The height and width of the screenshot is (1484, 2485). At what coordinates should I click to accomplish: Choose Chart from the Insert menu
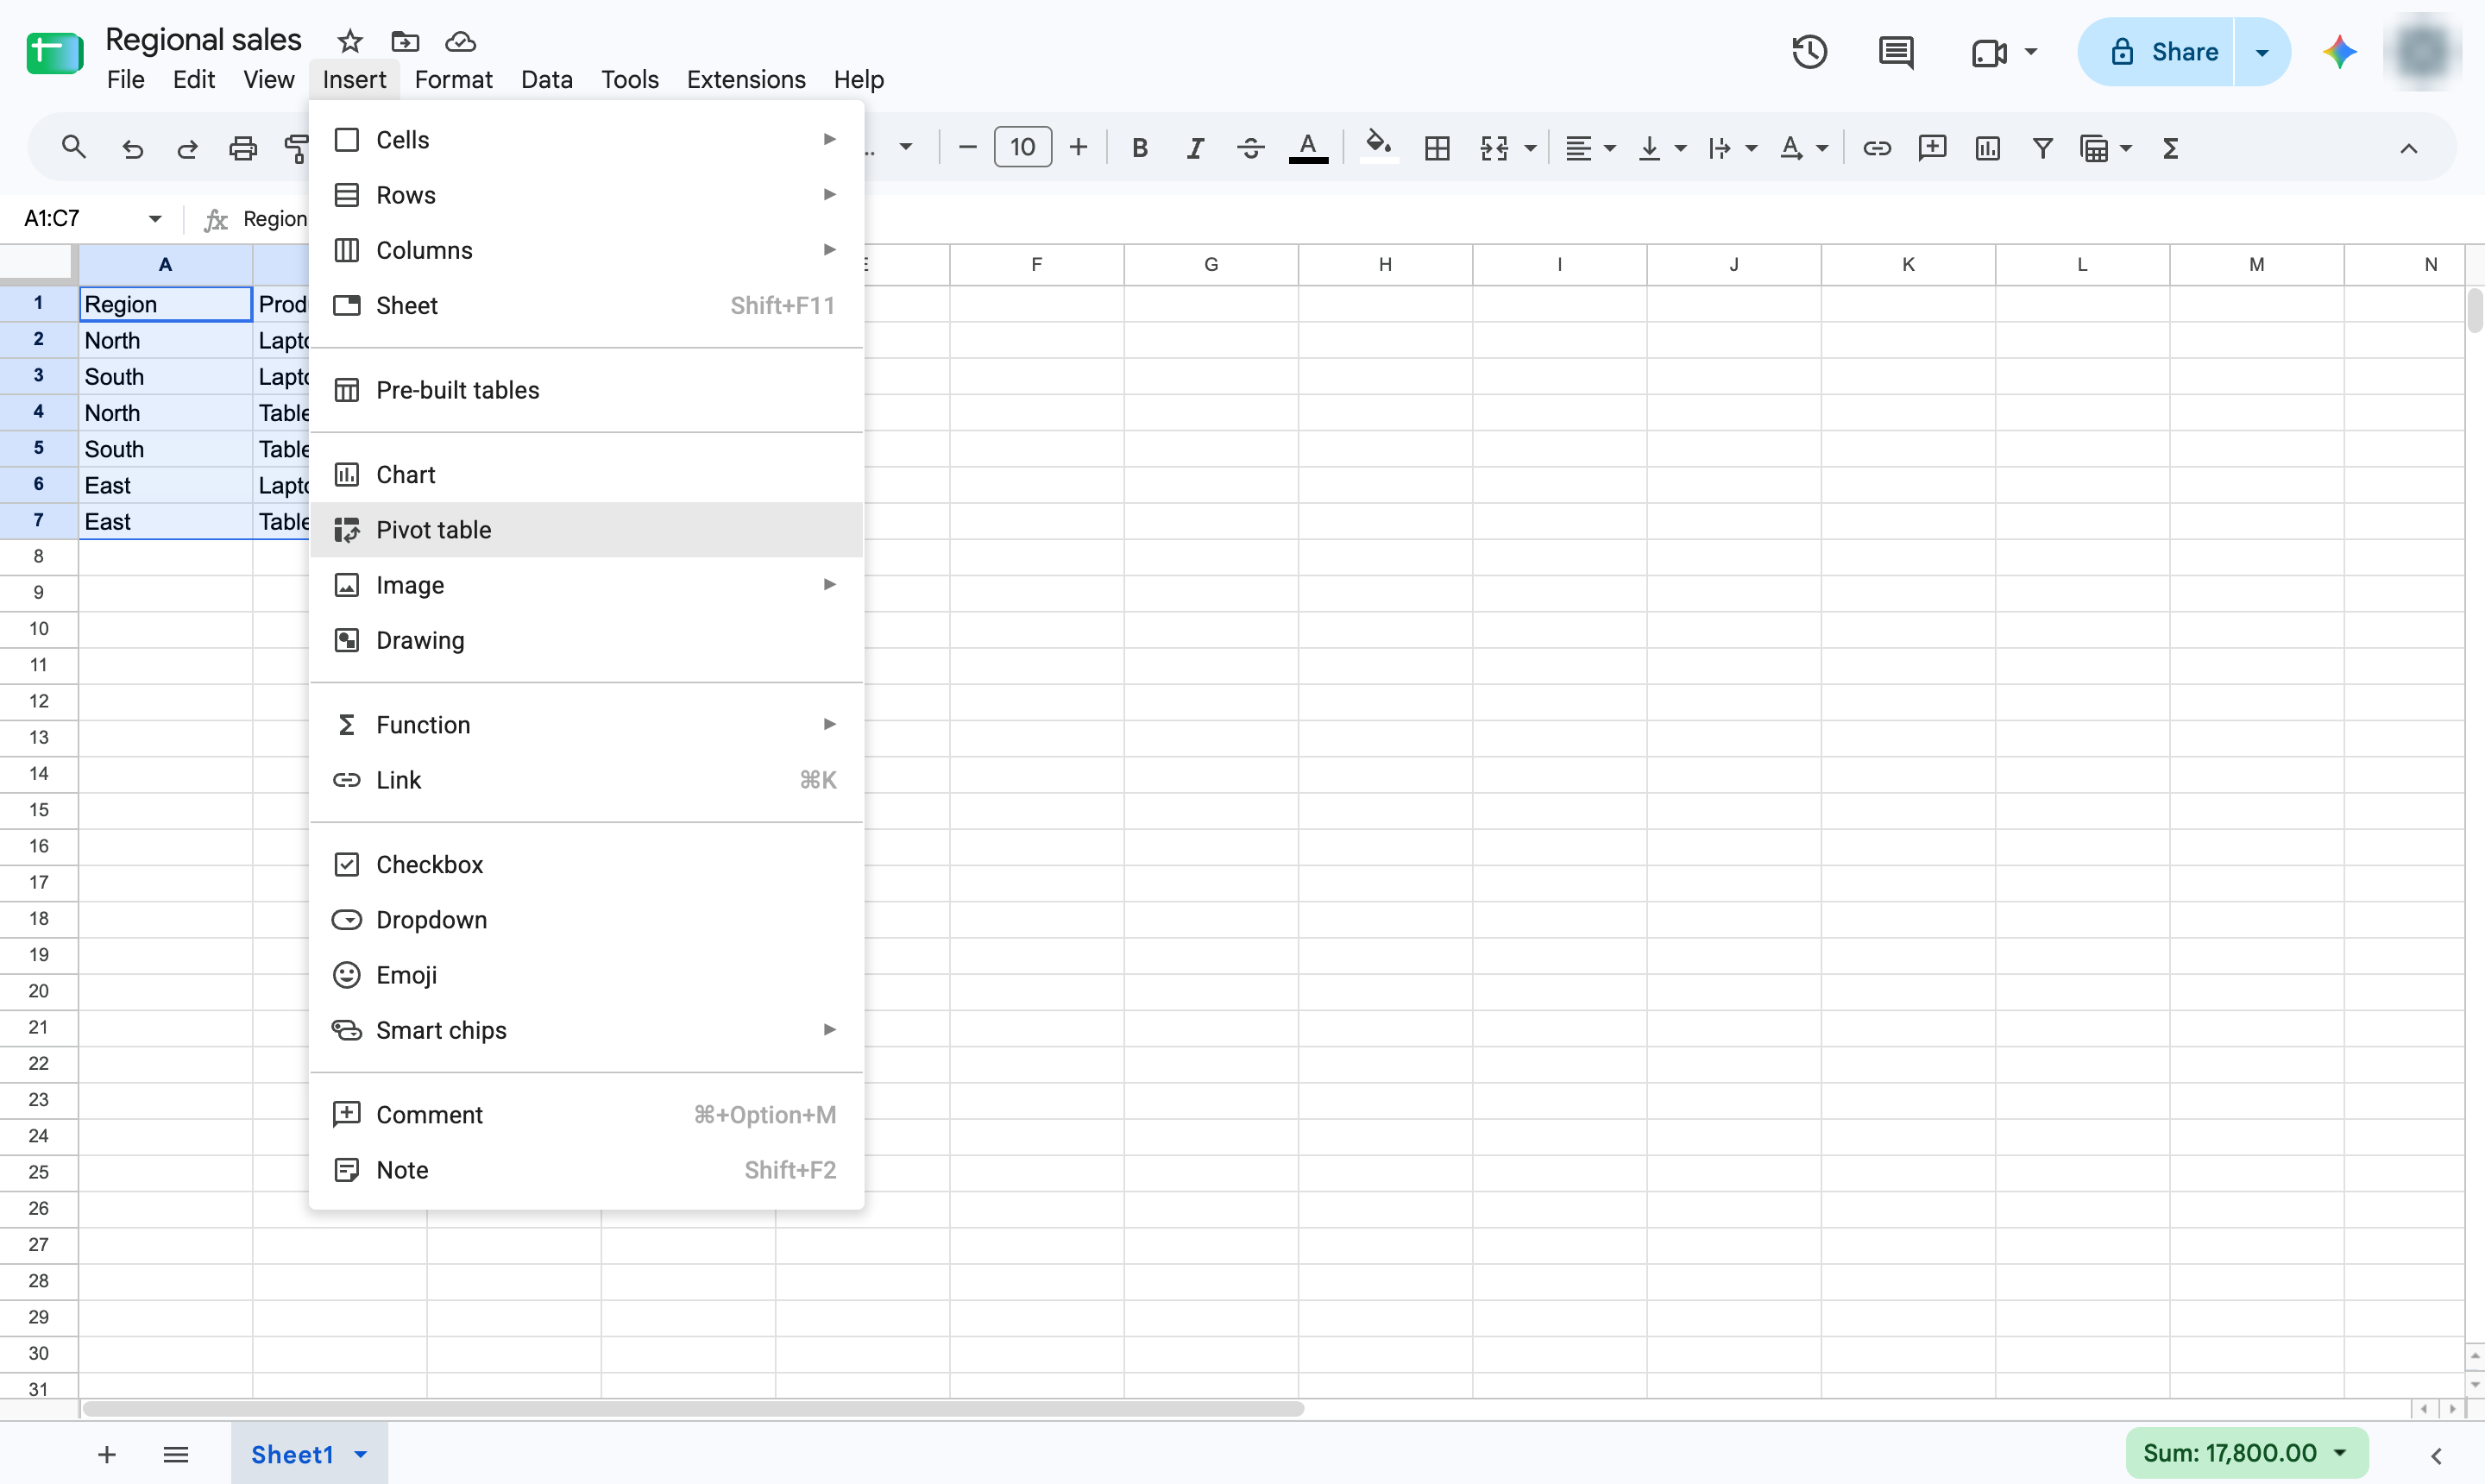(x=586, y=474)
